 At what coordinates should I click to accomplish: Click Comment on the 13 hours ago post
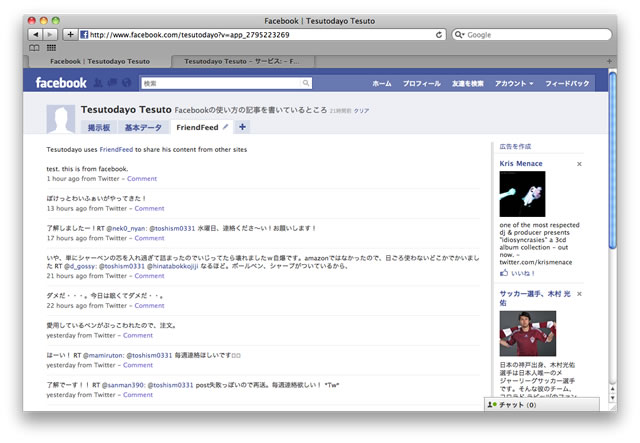pyautogui.click(x=149, y=208)
